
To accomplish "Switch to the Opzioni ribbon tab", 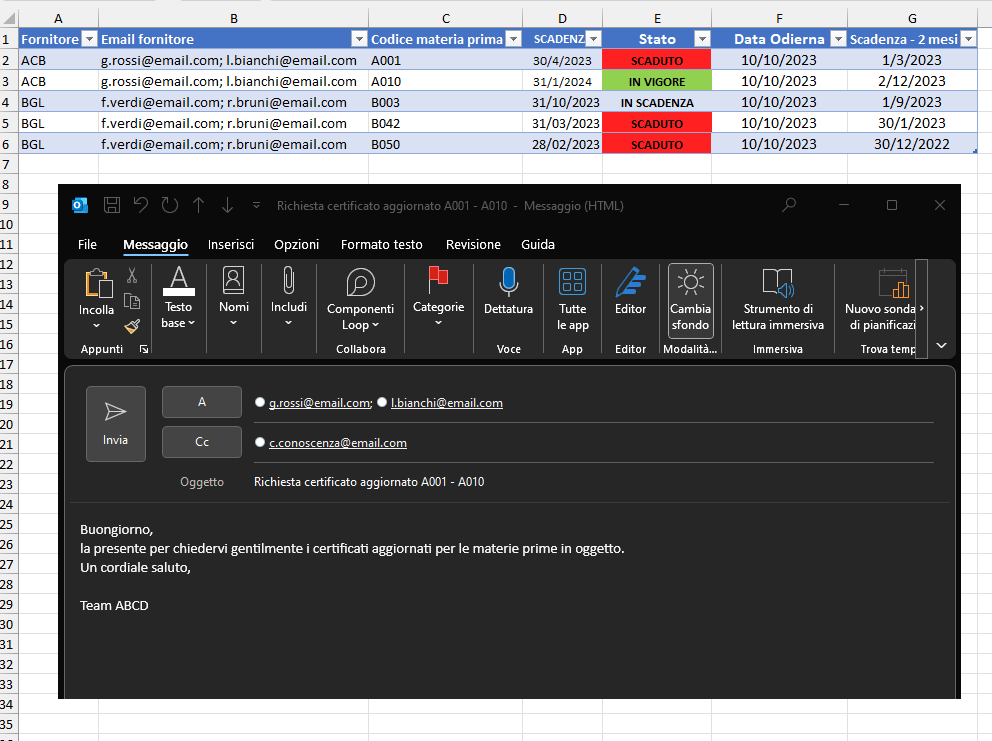I will coord(296,244).
